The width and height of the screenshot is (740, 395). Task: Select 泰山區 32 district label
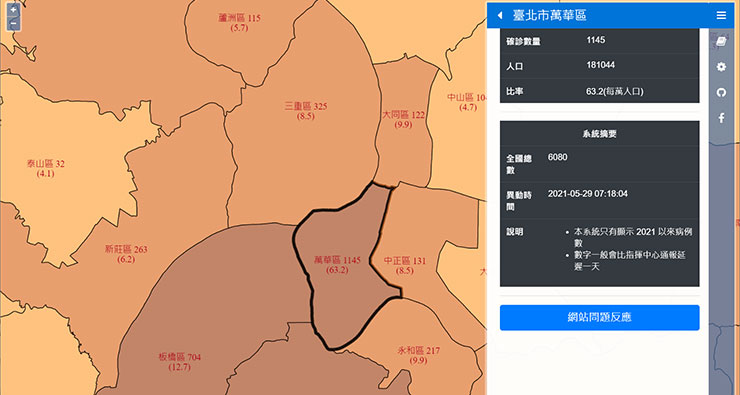tap(46, 168)
